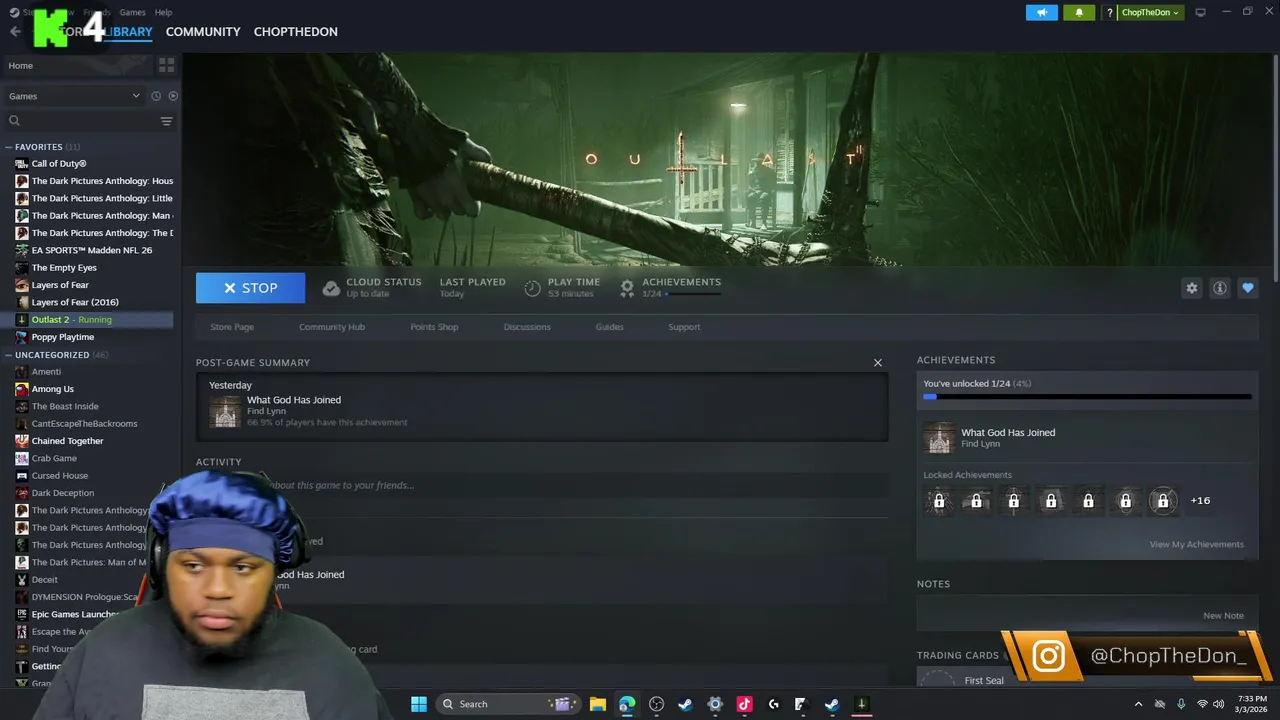Select Call of Duty in the library
Viewport: 1280px width, 720px height.
(x=59, y=164)
